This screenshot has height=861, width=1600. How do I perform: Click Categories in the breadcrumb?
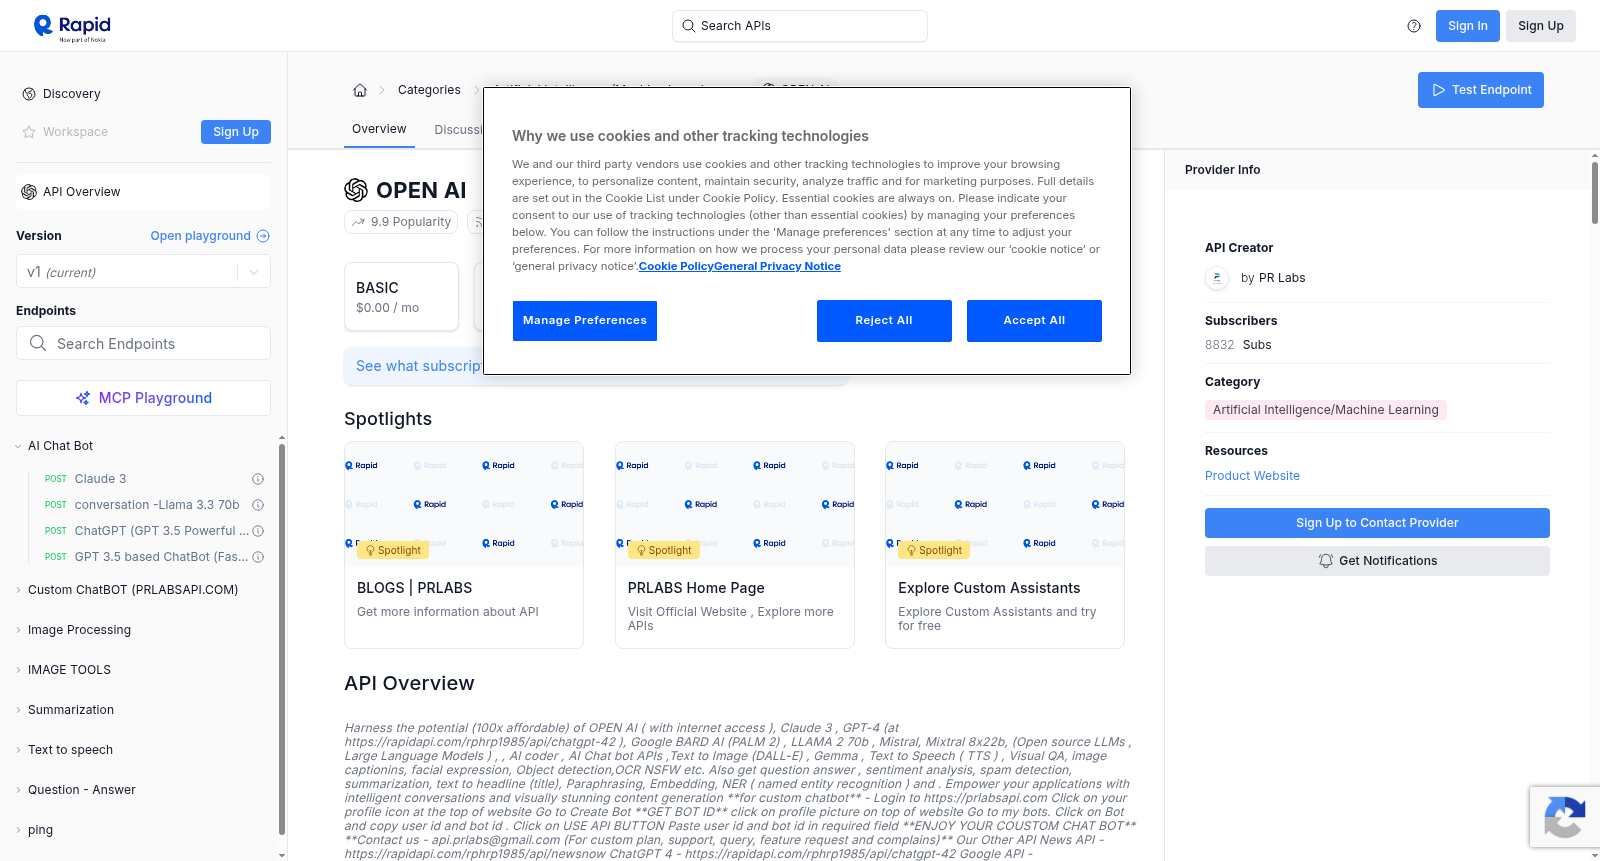pos(429,90)
